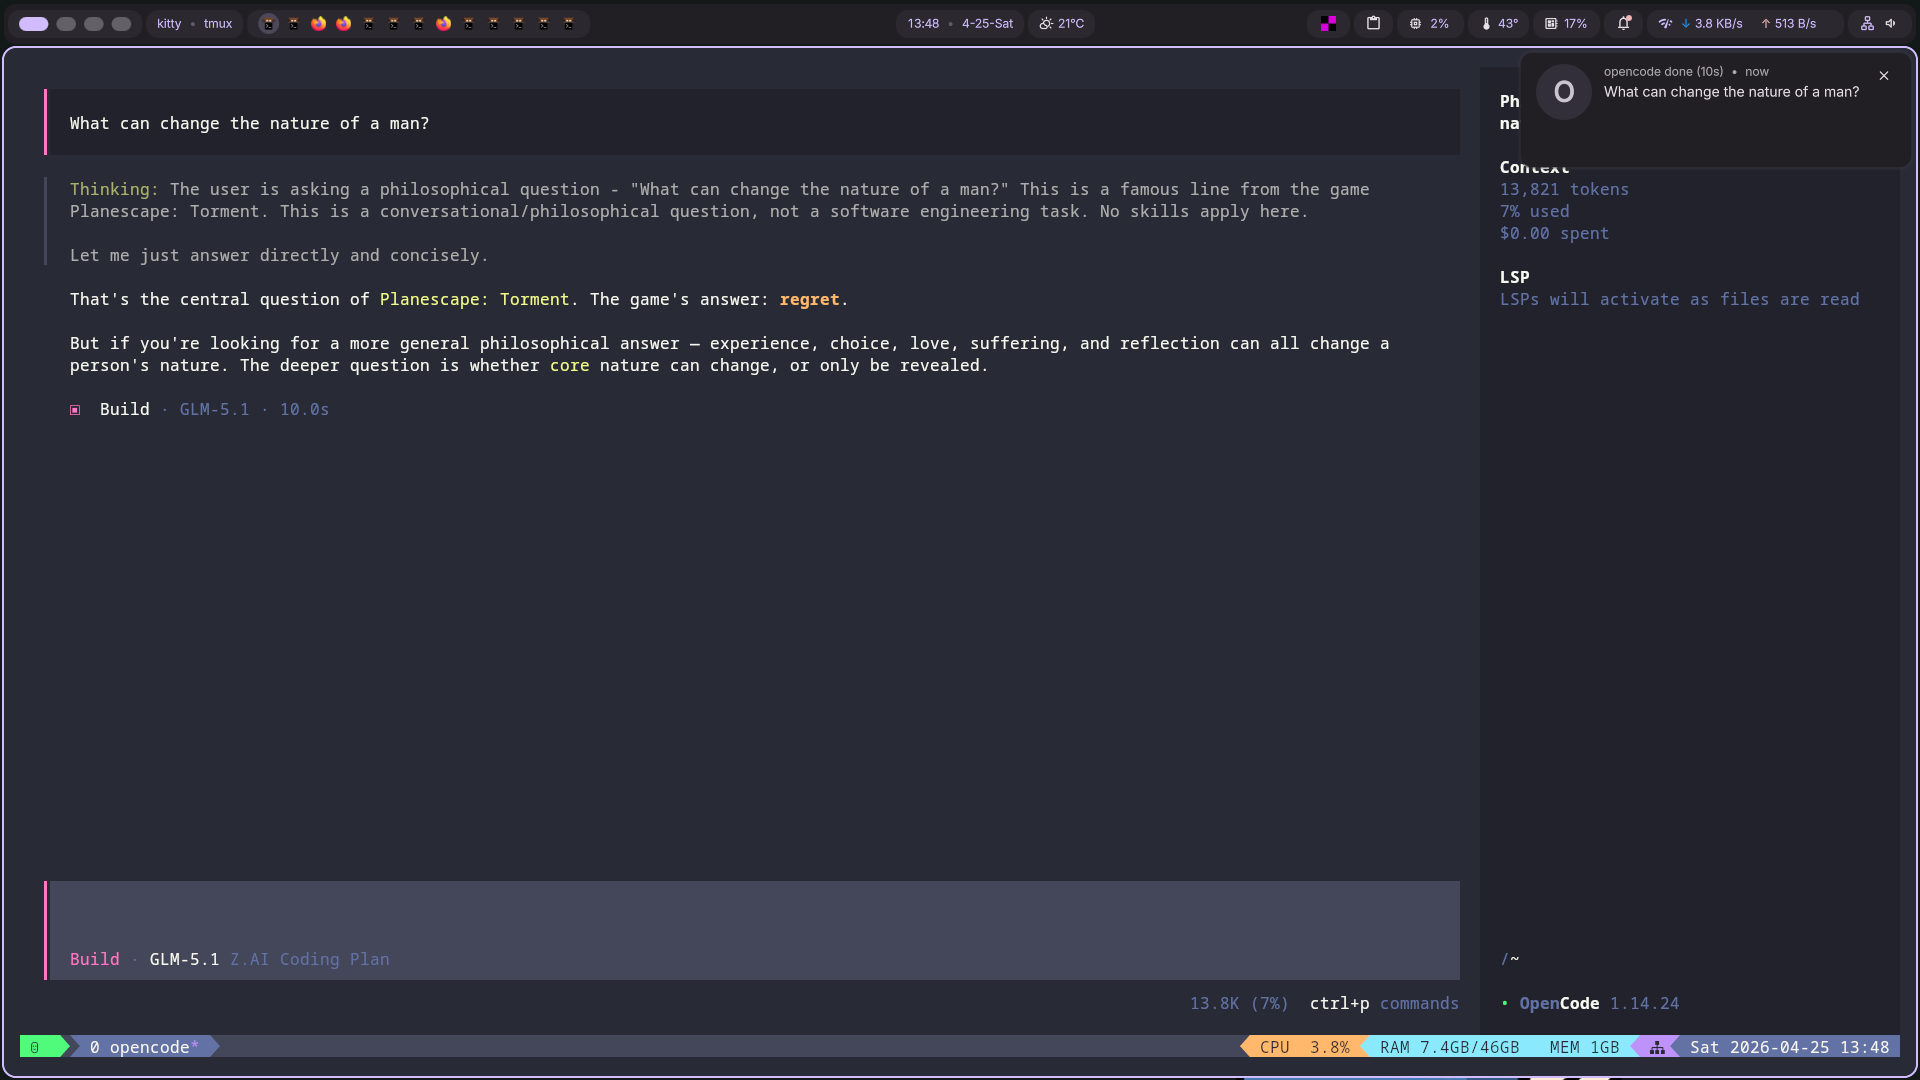Select the active highlighted workspace pill
This screenshot has width=1920, height=1080.
coord(33,24)
